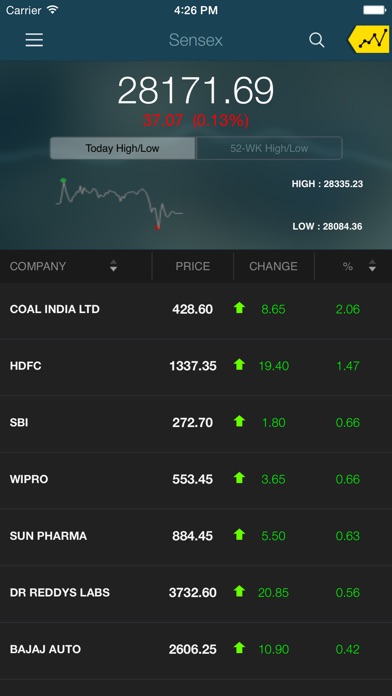Image resolution: width=392 pixels, height=696 pixels.
Task: Select Today High/Low segment
Action: [x=123, y=148]
